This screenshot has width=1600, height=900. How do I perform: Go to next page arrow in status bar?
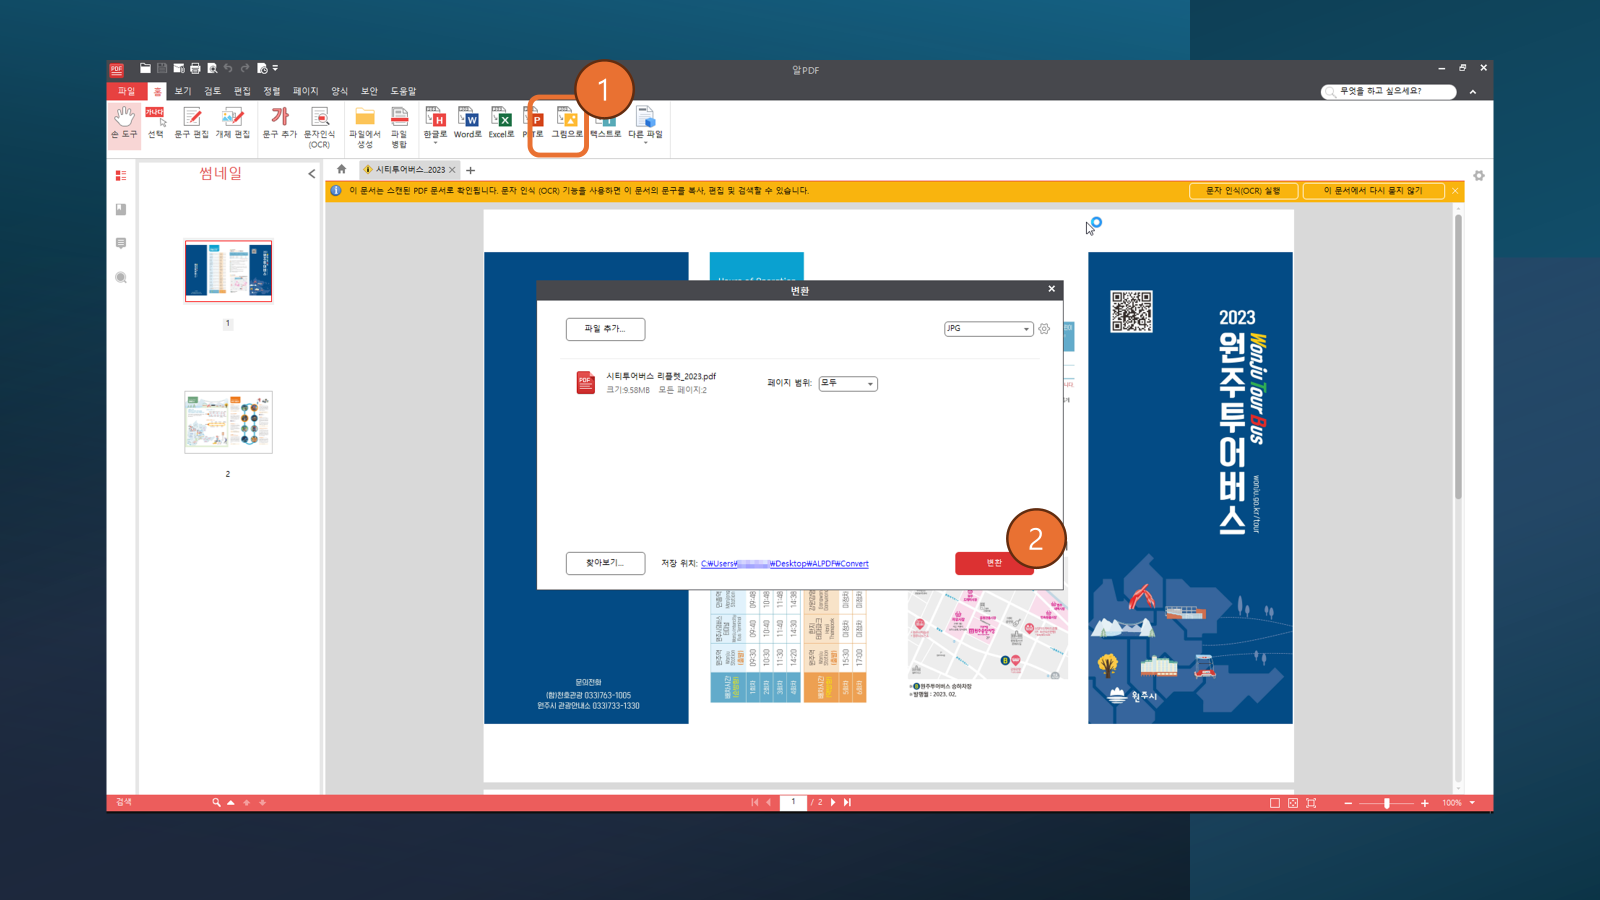[x=833, y=802]
